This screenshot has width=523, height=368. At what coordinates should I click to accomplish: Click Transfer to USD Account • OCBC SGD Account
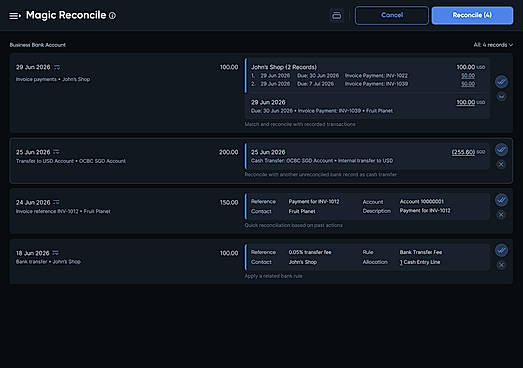point(71,161)
